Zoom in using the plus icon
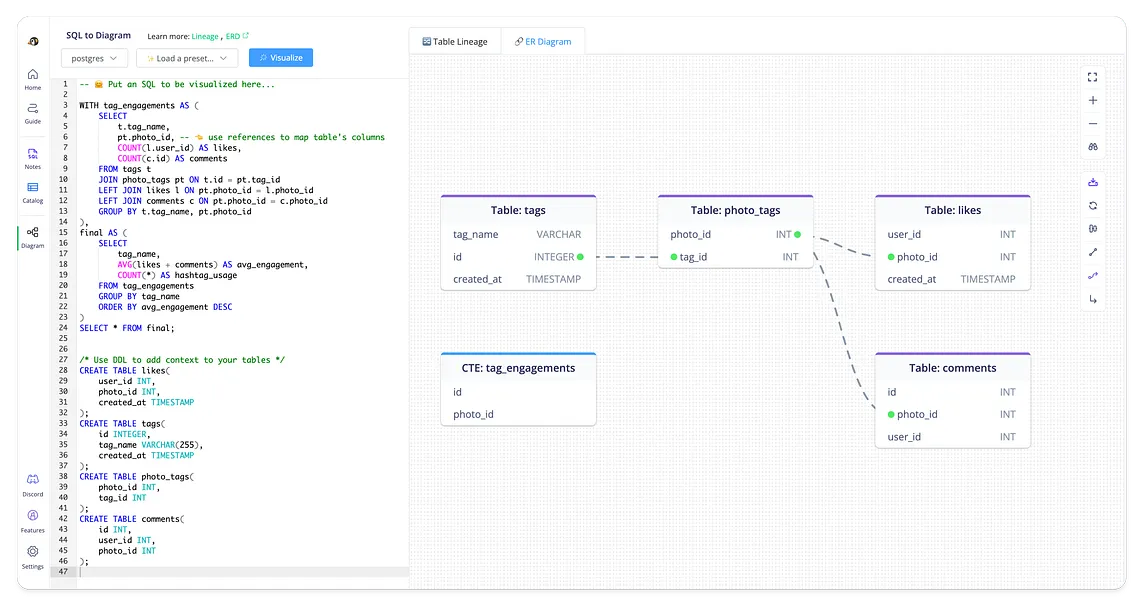Viewport: 1144px width, 606px height. (1092, 100)
